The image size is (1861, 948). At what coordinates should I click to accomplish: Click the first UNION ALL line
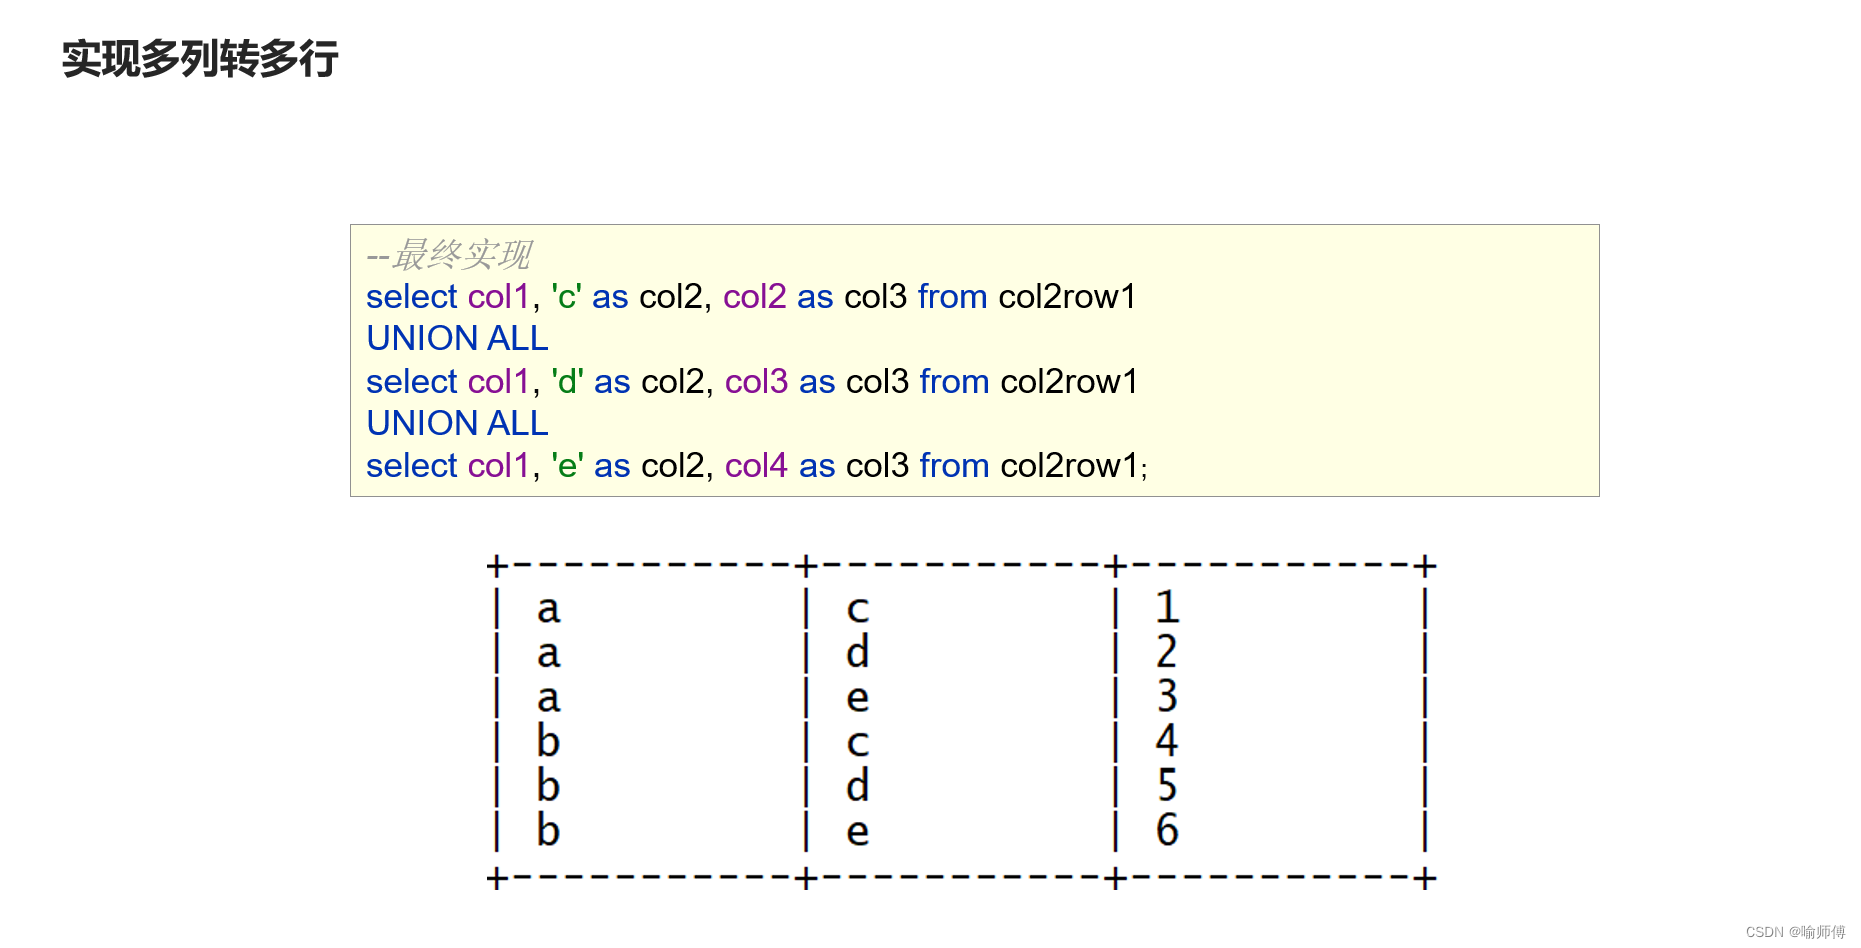pos(457,339)
